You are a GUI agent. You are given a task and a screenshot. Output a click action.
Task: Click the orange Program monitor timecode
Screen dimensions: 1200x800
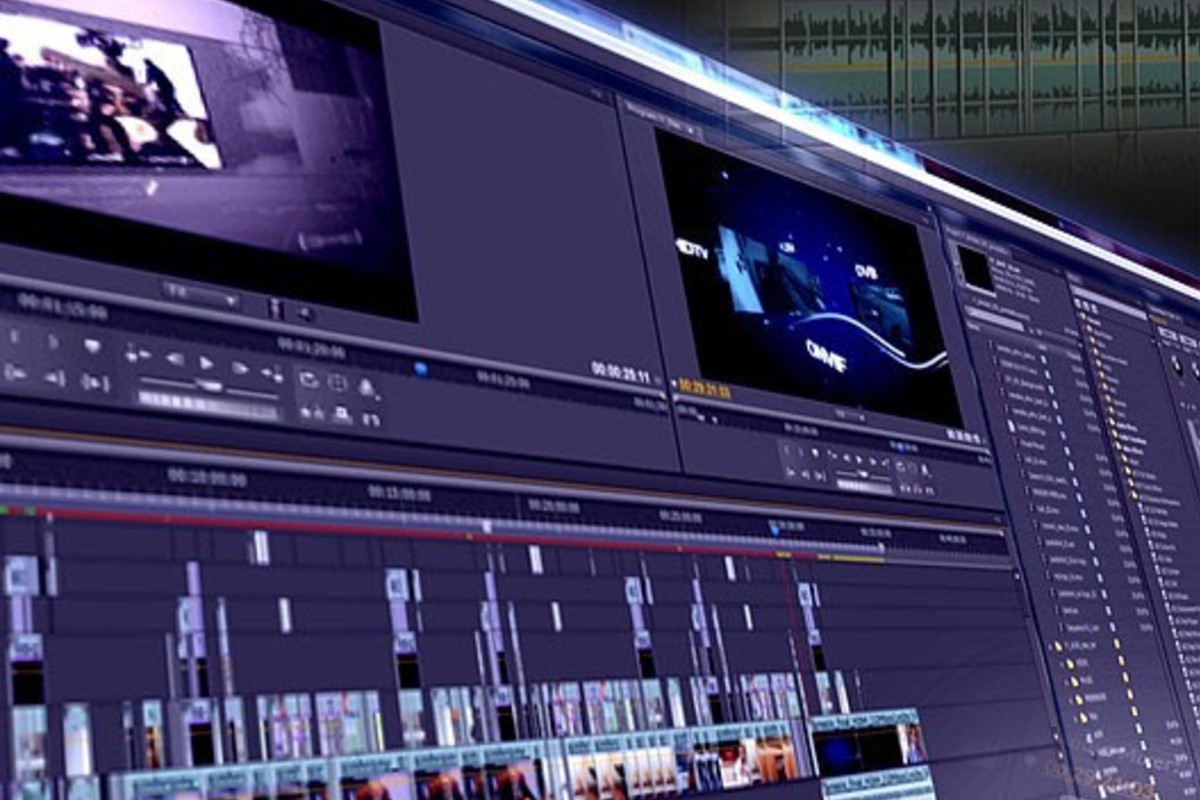[704, 388]
